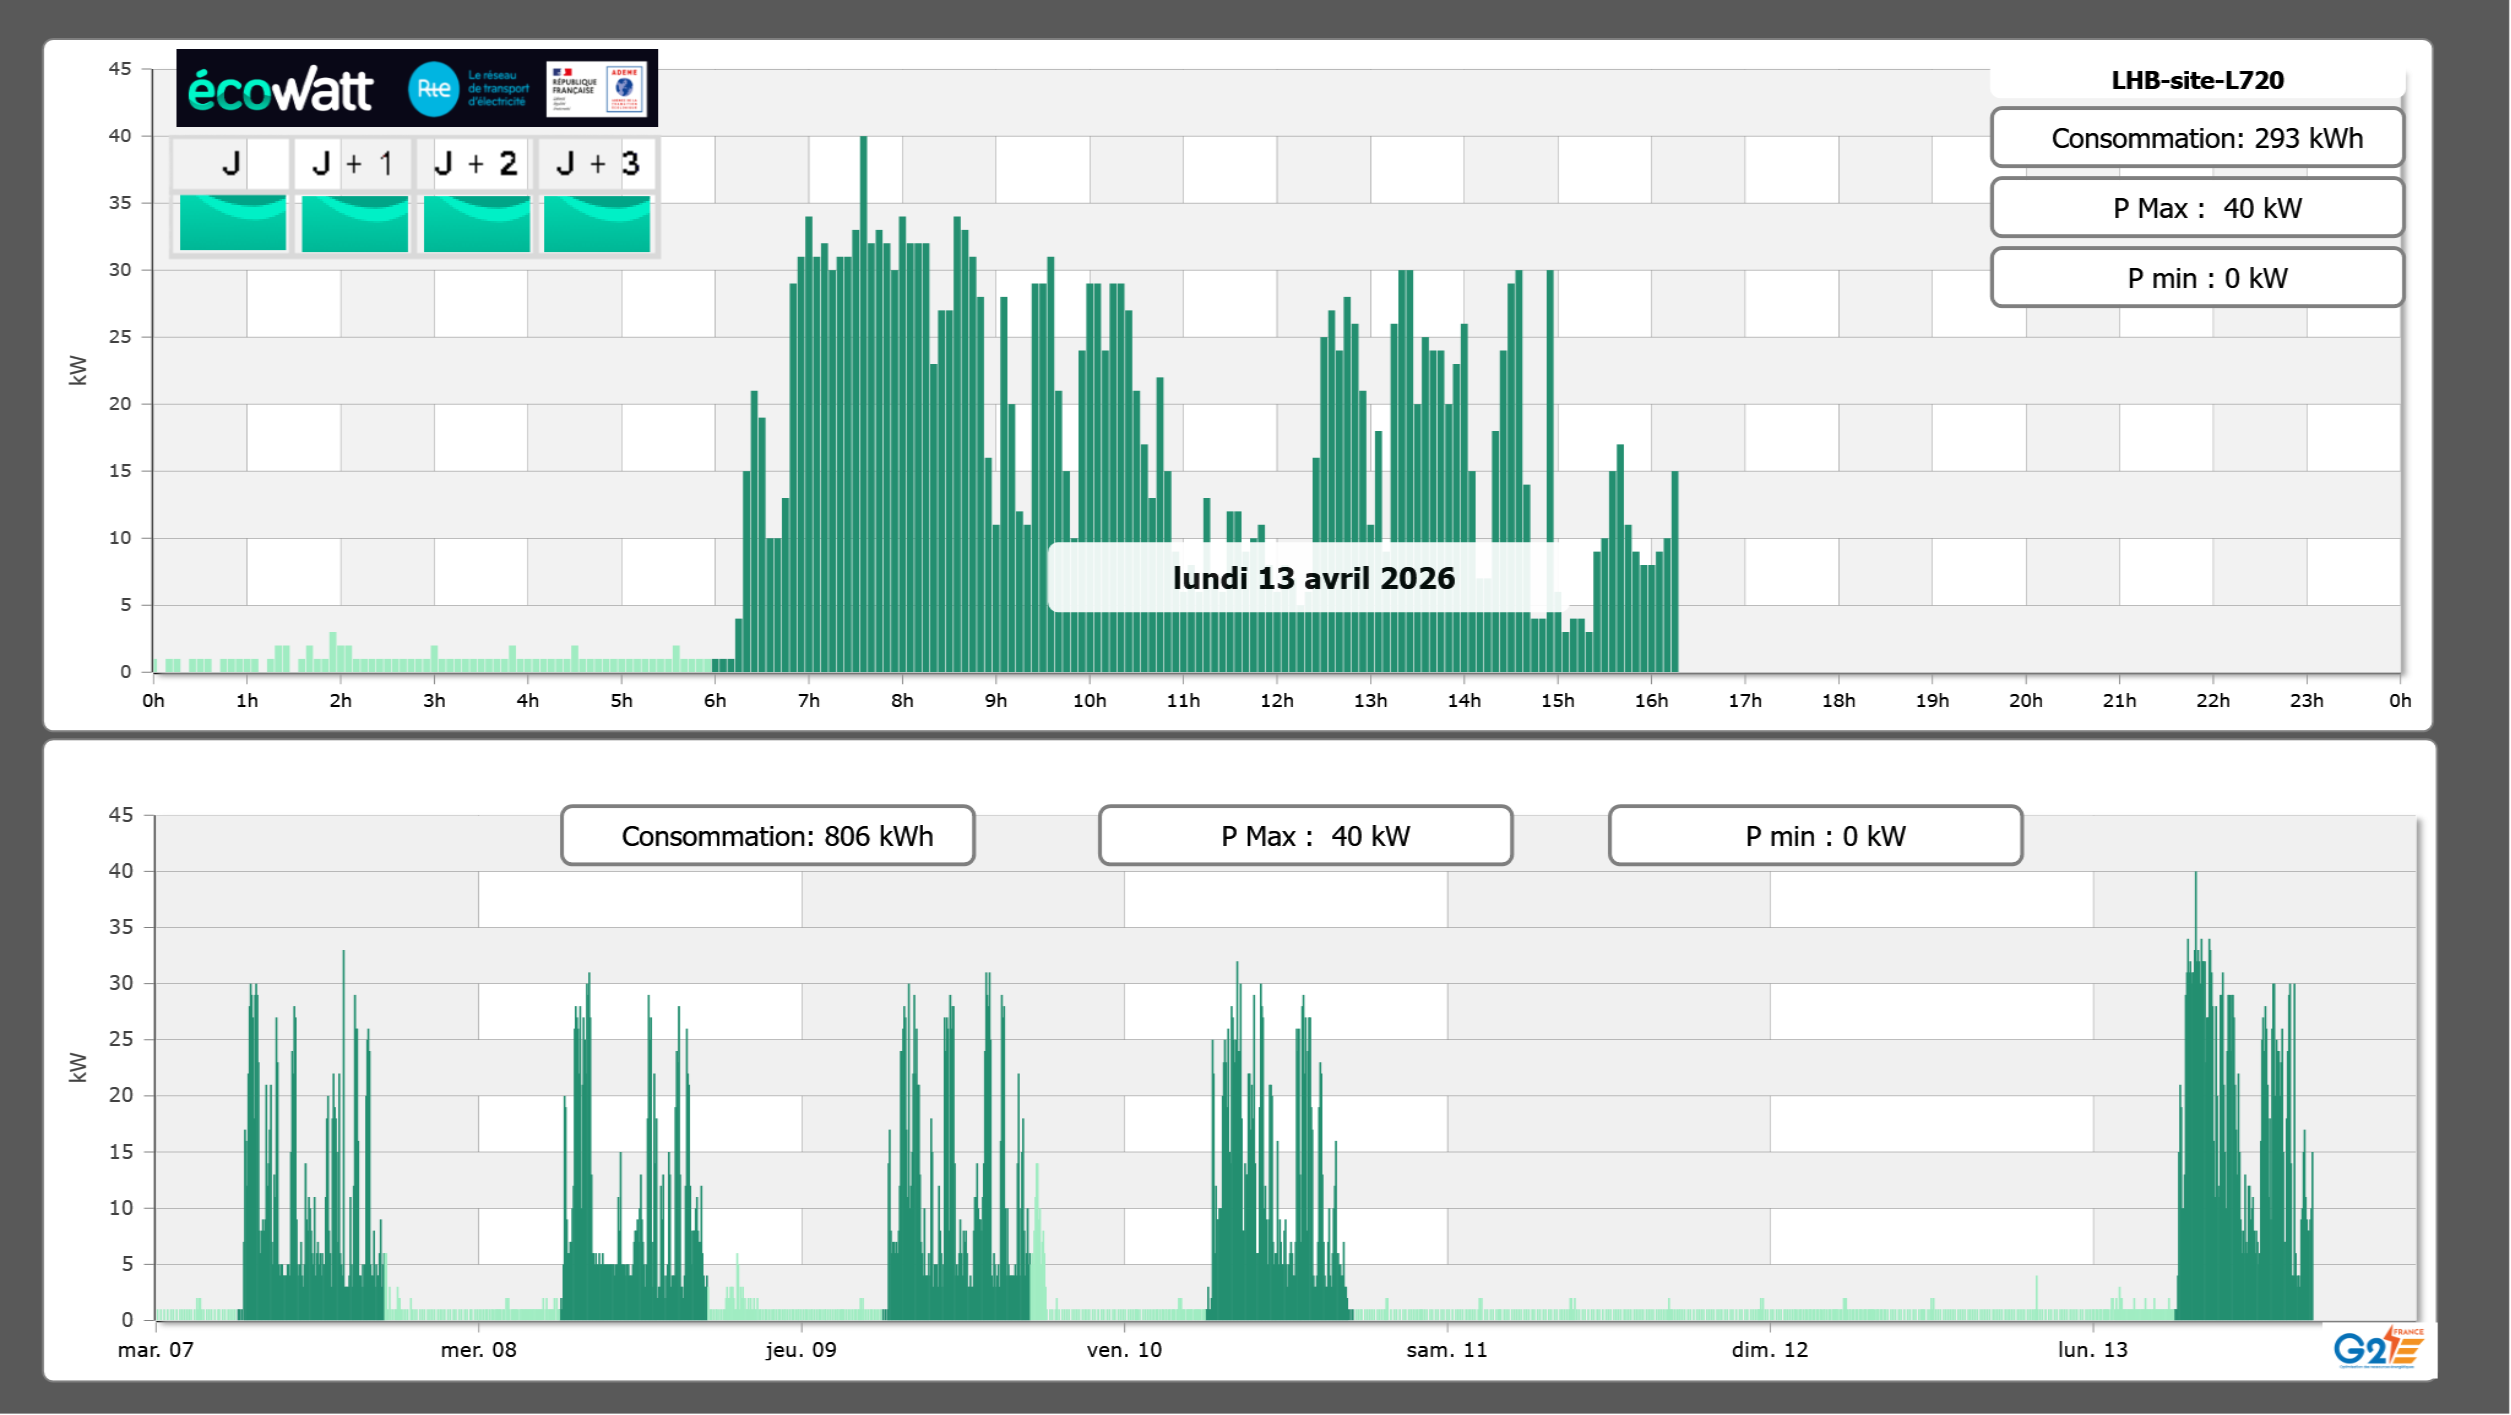Click the green signal icon under J + 1
This screenshot has width=2511, height=1415.
(x=354, y=223)
